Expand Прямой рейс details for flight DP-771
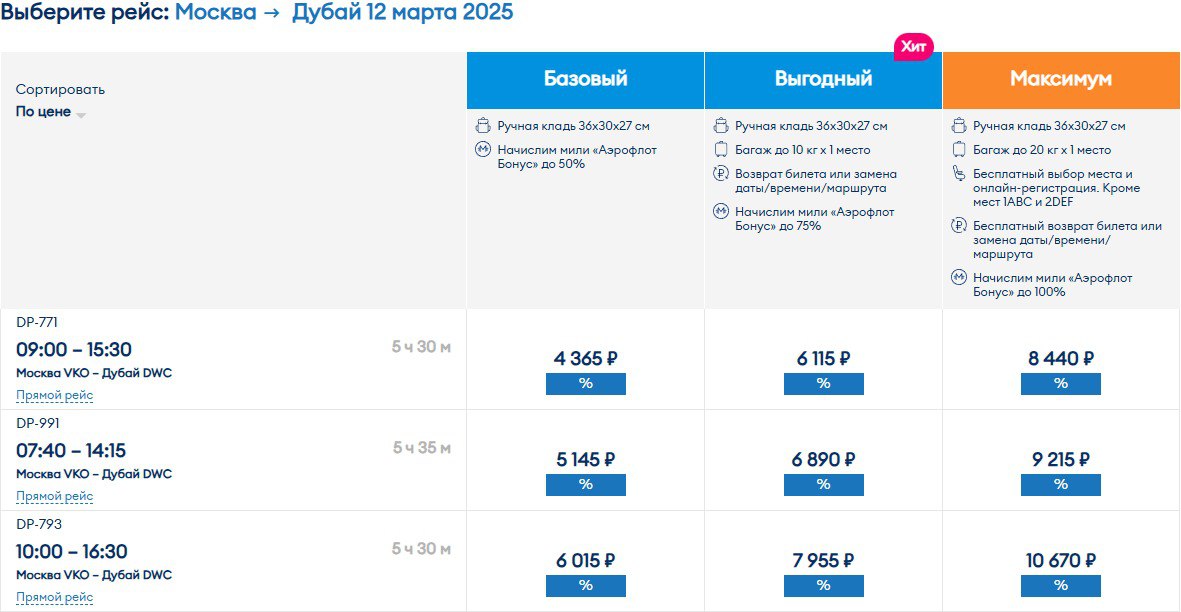1181x612 pixels. (x=54, y=395)
